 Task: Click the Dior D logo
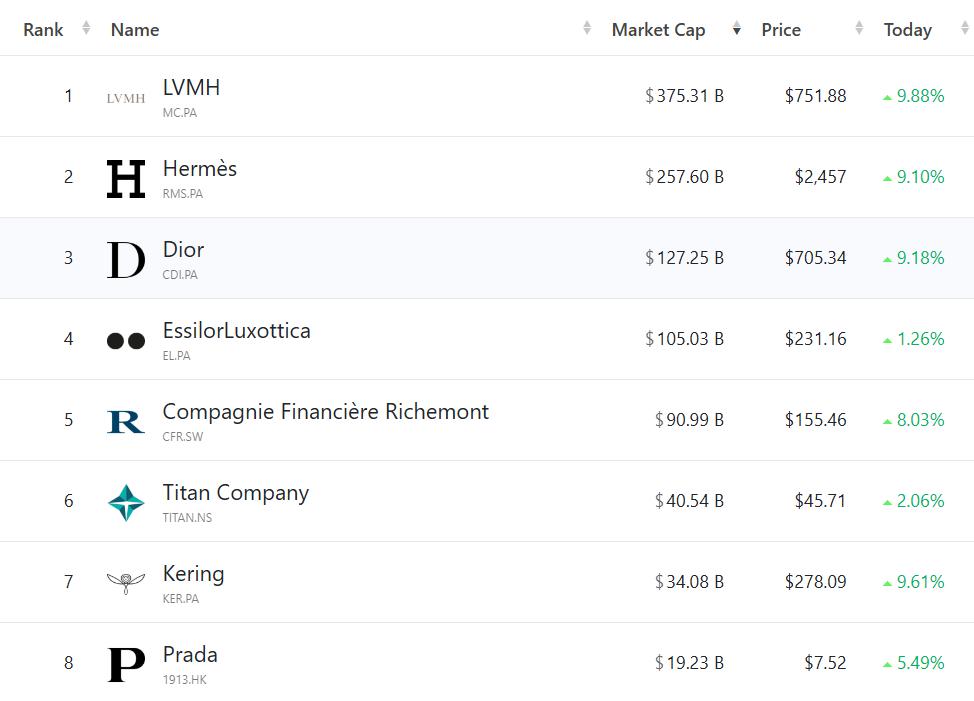click(x=126, y=260)
